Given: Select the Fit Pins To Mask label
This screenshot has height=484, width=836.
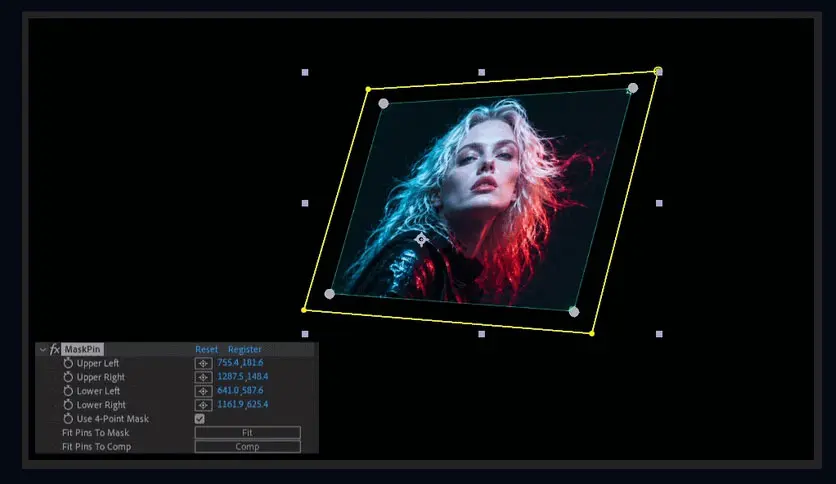Looking at the screenshot, I should point(95,433).
